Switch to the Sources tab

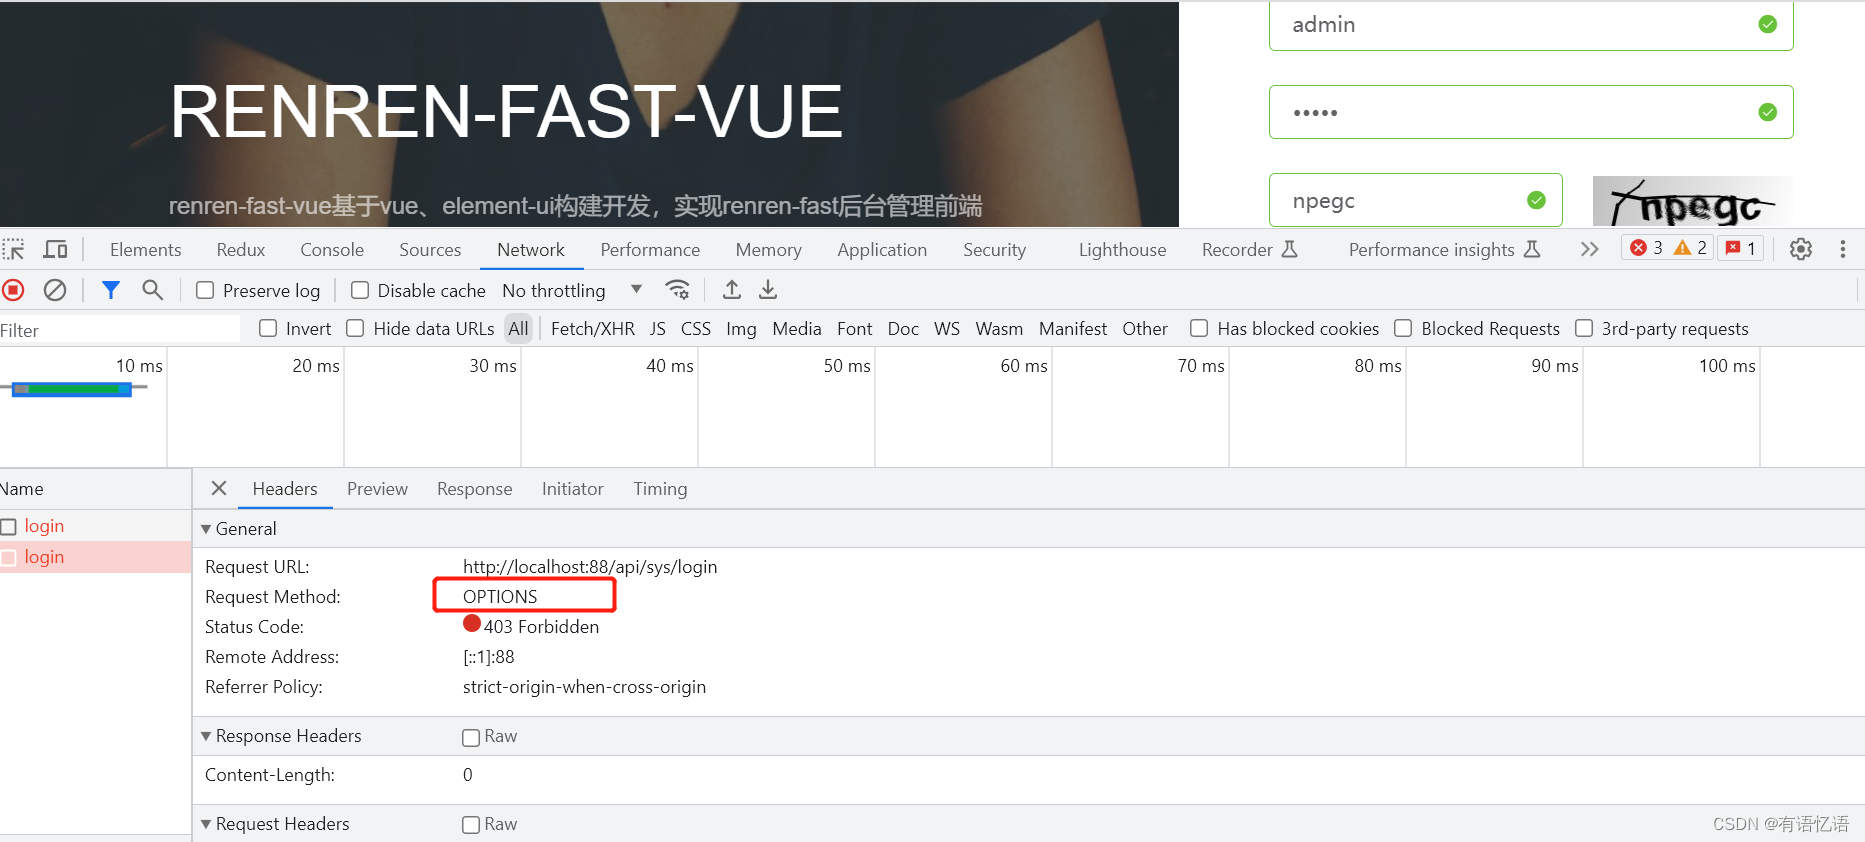(x=430, y=250)
